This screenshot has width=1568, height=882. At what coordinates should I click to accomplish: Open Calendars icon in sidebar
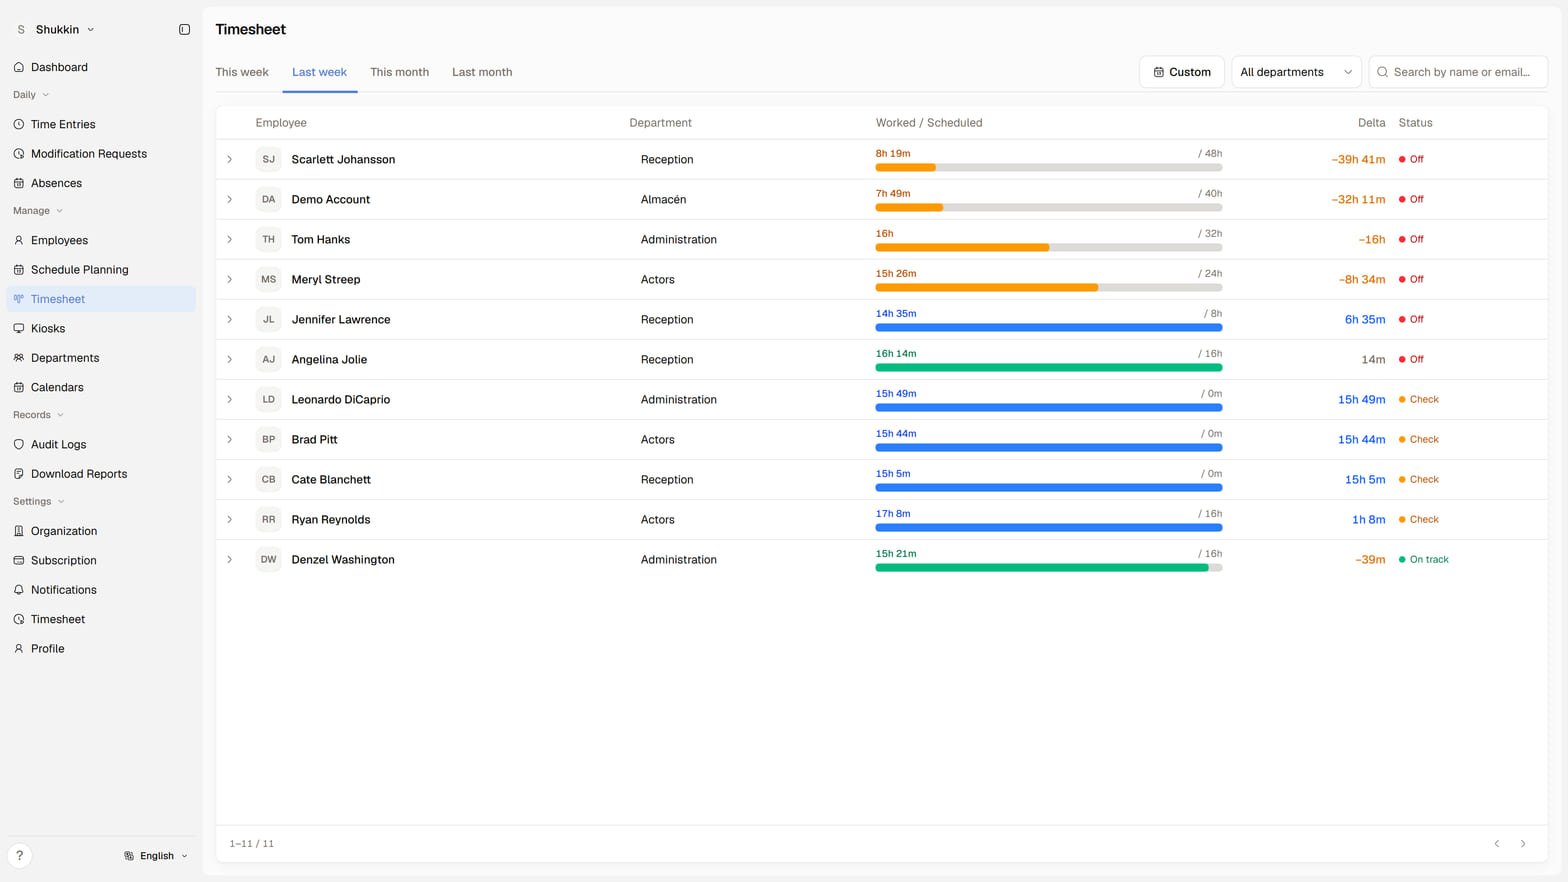click(x=19, y=387)
